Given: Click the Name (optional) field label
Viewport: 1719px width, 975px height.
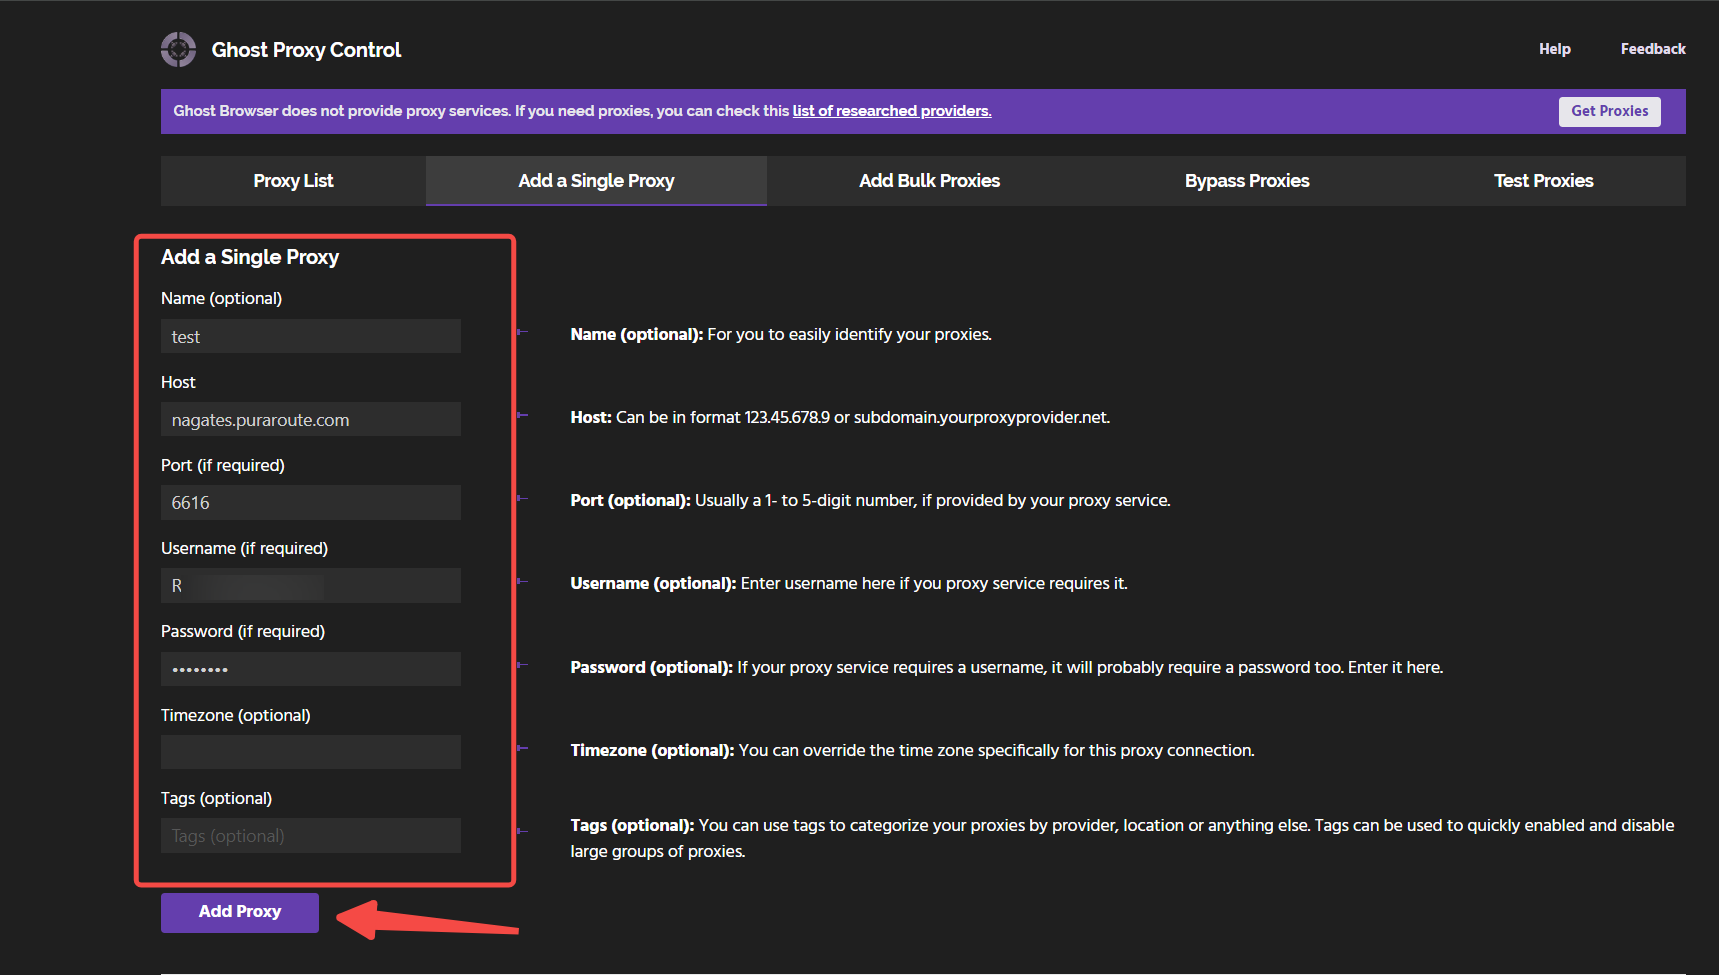Looking at the screenshot, I should click(221, 298).
